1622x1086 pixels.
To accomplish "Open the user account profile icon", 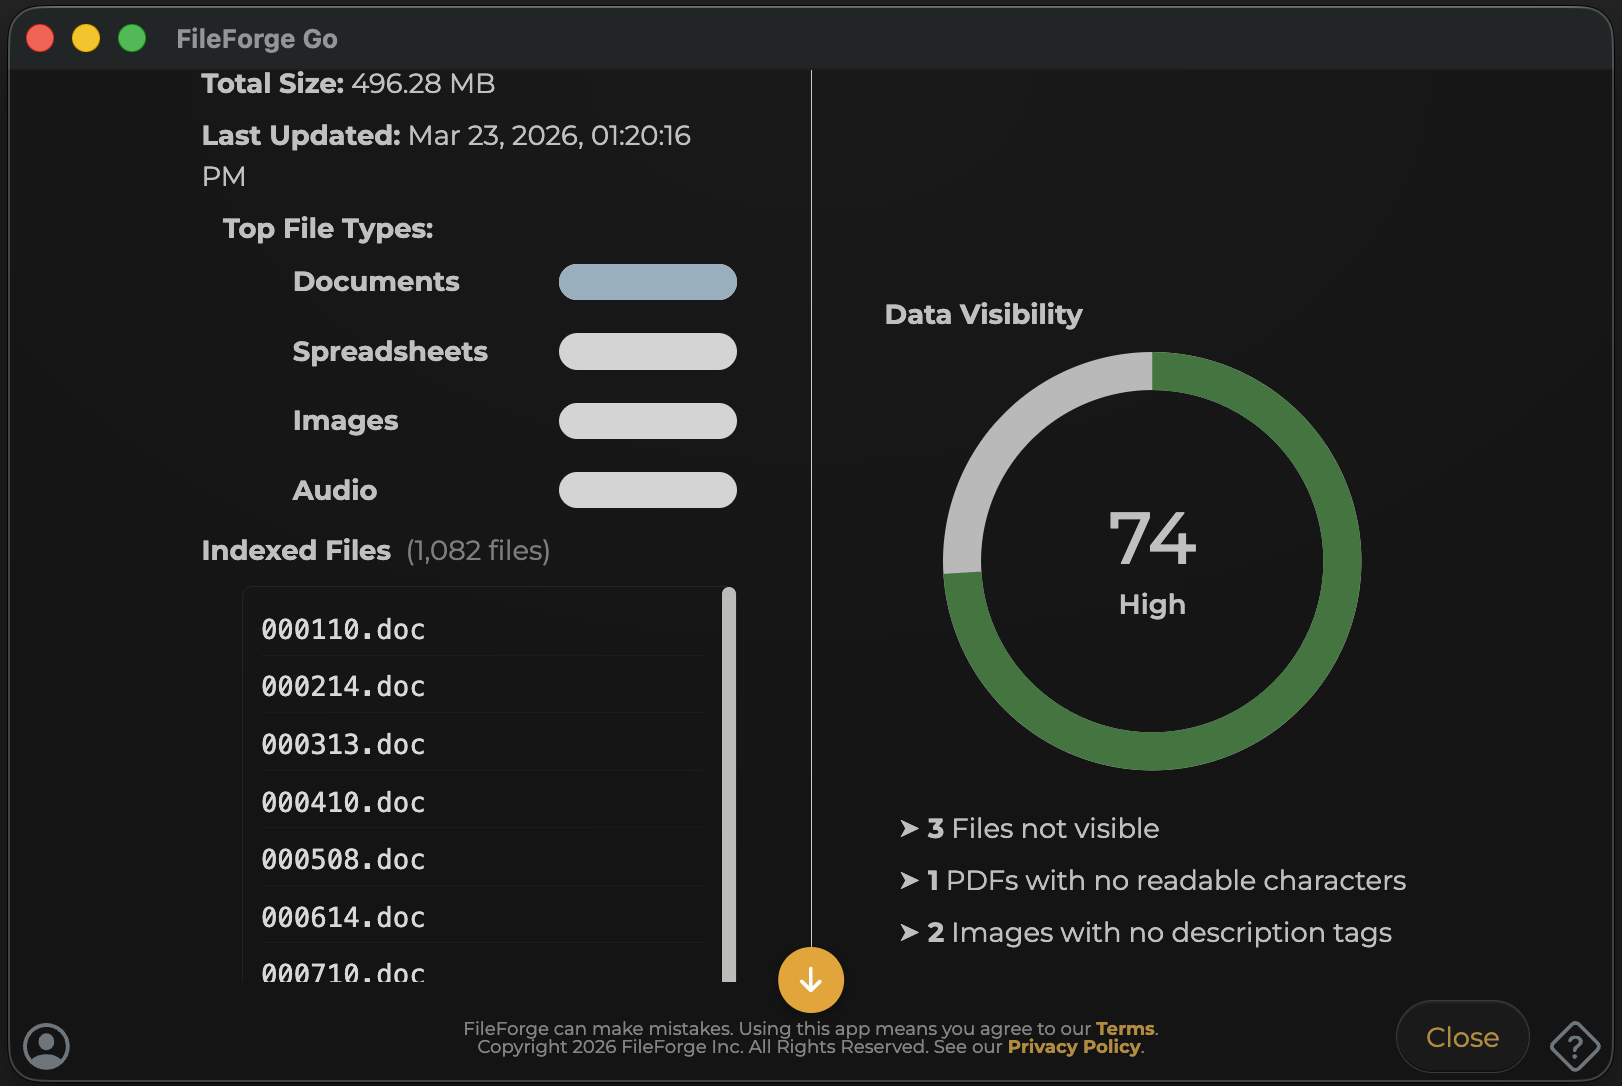I will tap(45, 1046).
